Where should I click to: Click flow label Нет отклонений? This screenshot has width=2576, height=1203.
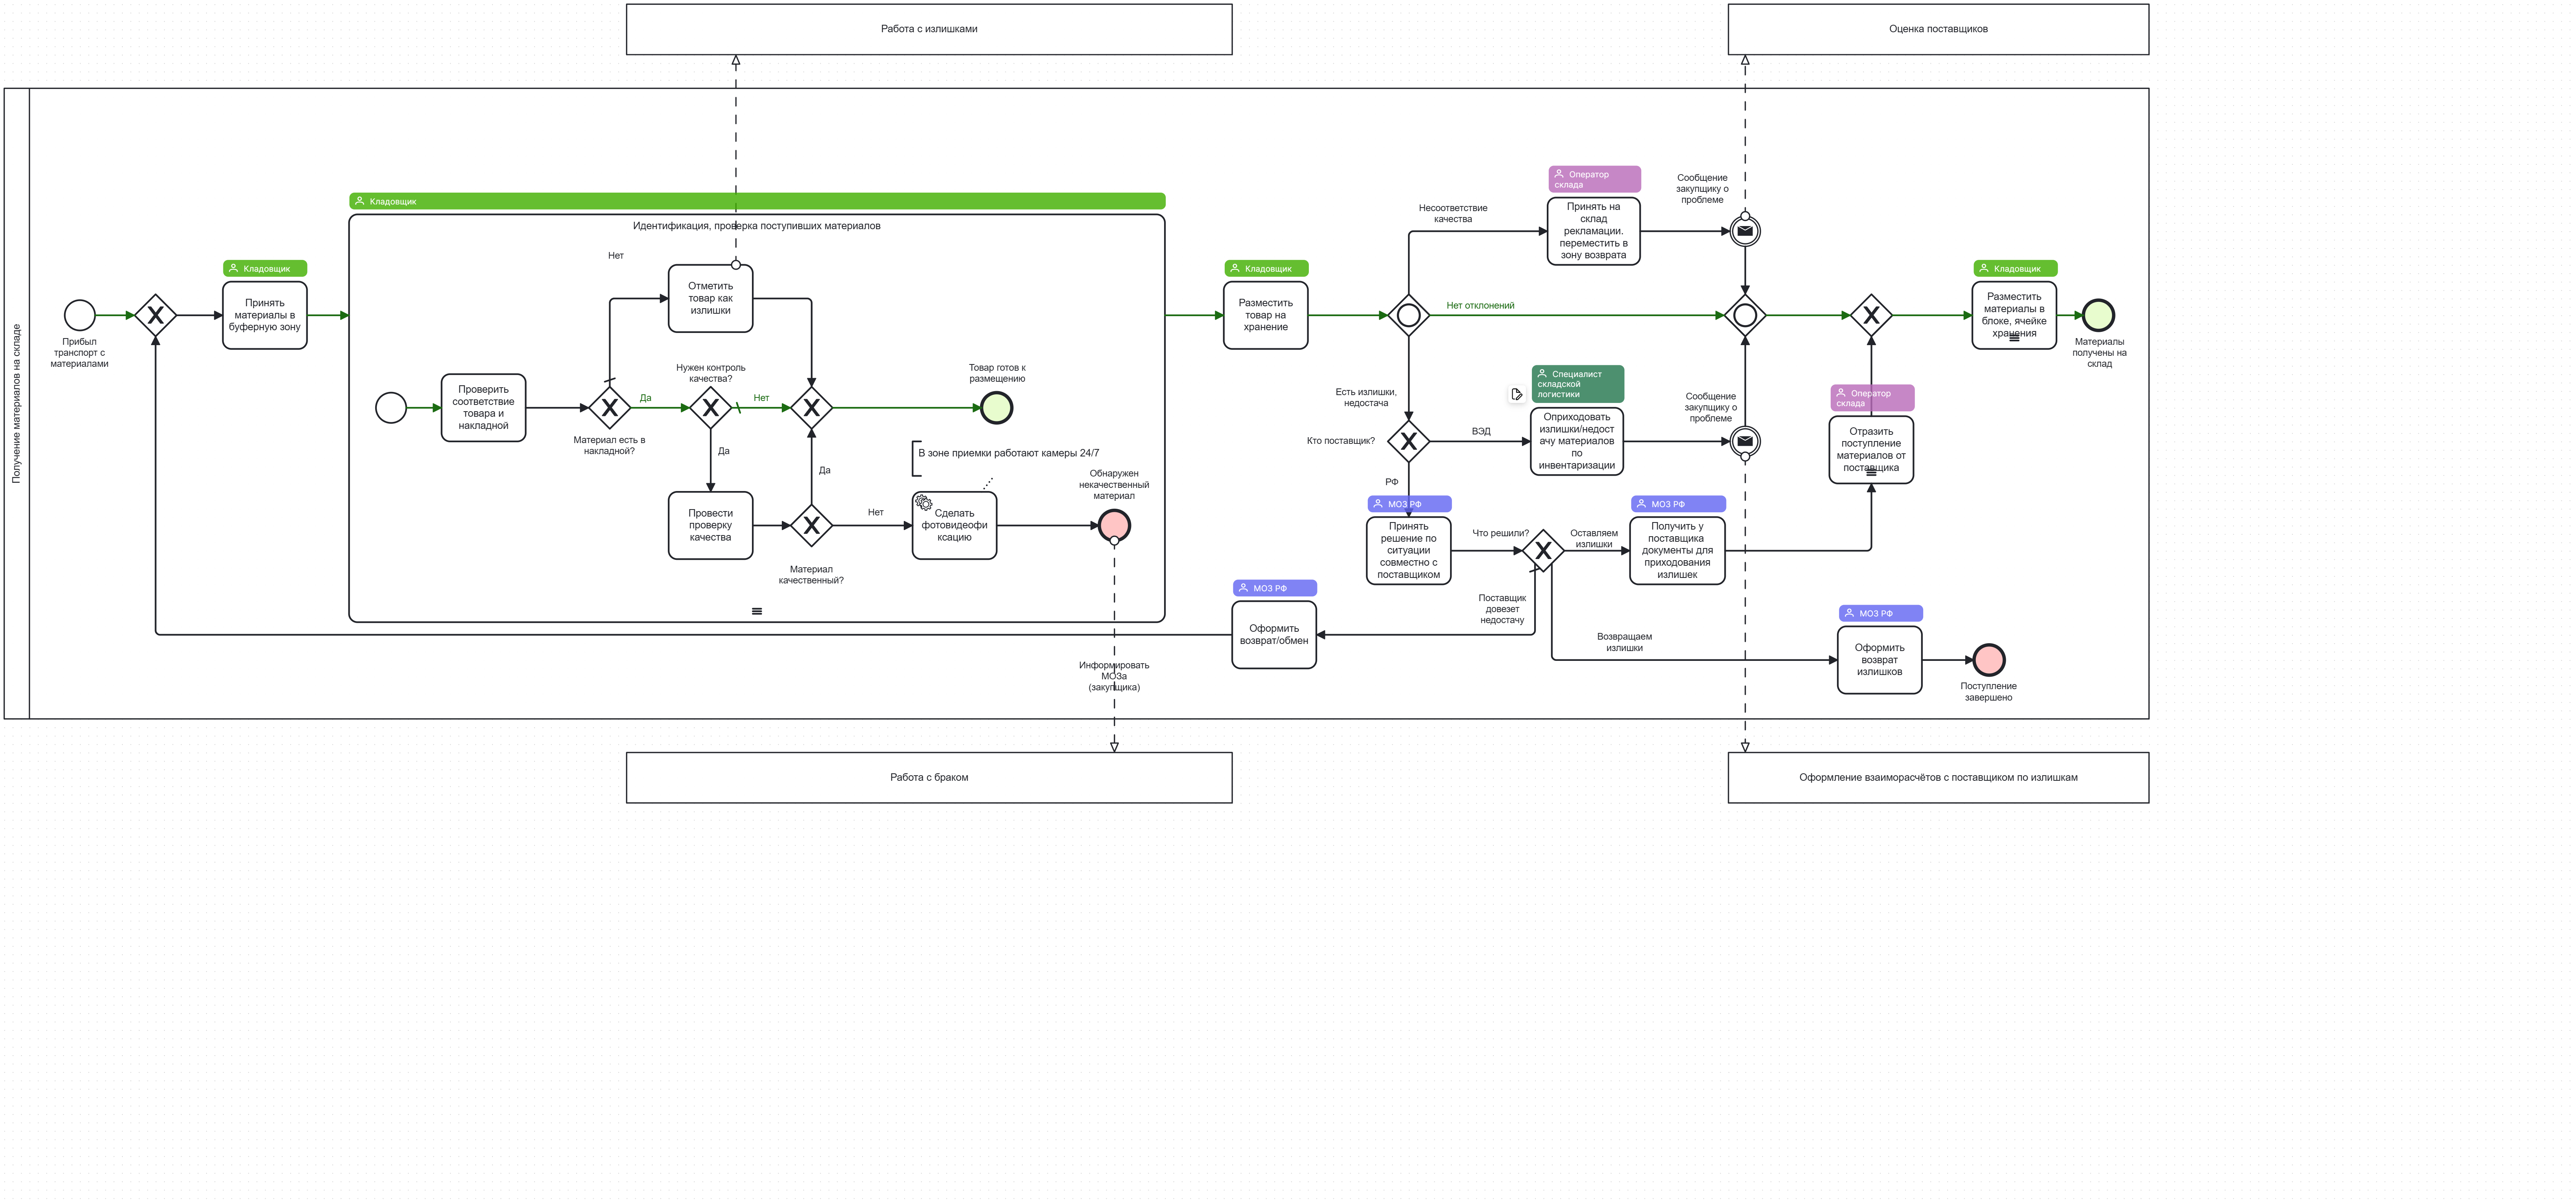[x=1480, y=306]
